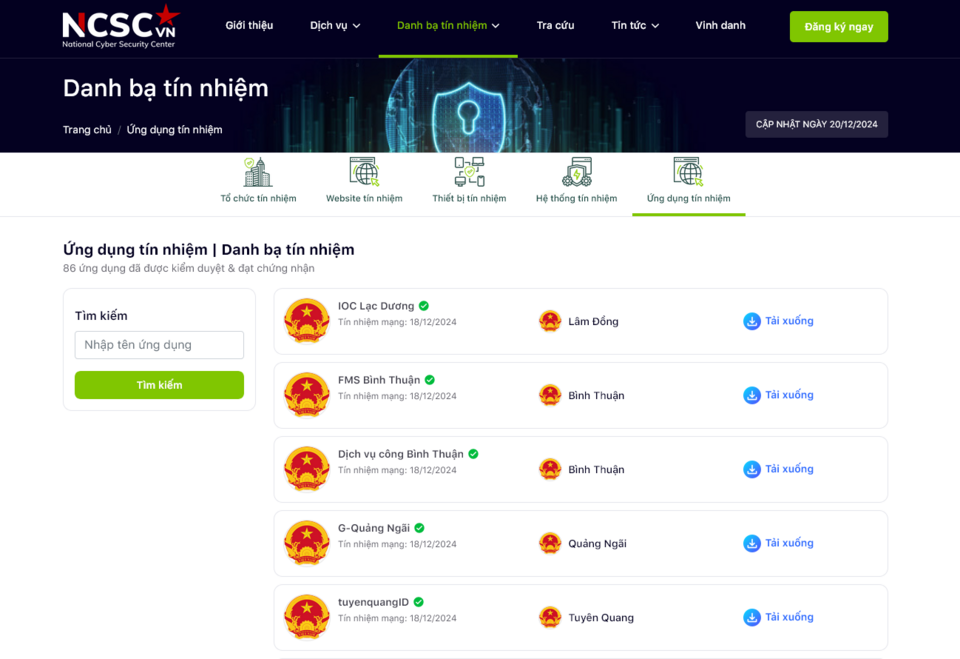Click the green Tìm kiếm button
Viewport: 960px width, 659px height.
(x=159, y=385)
